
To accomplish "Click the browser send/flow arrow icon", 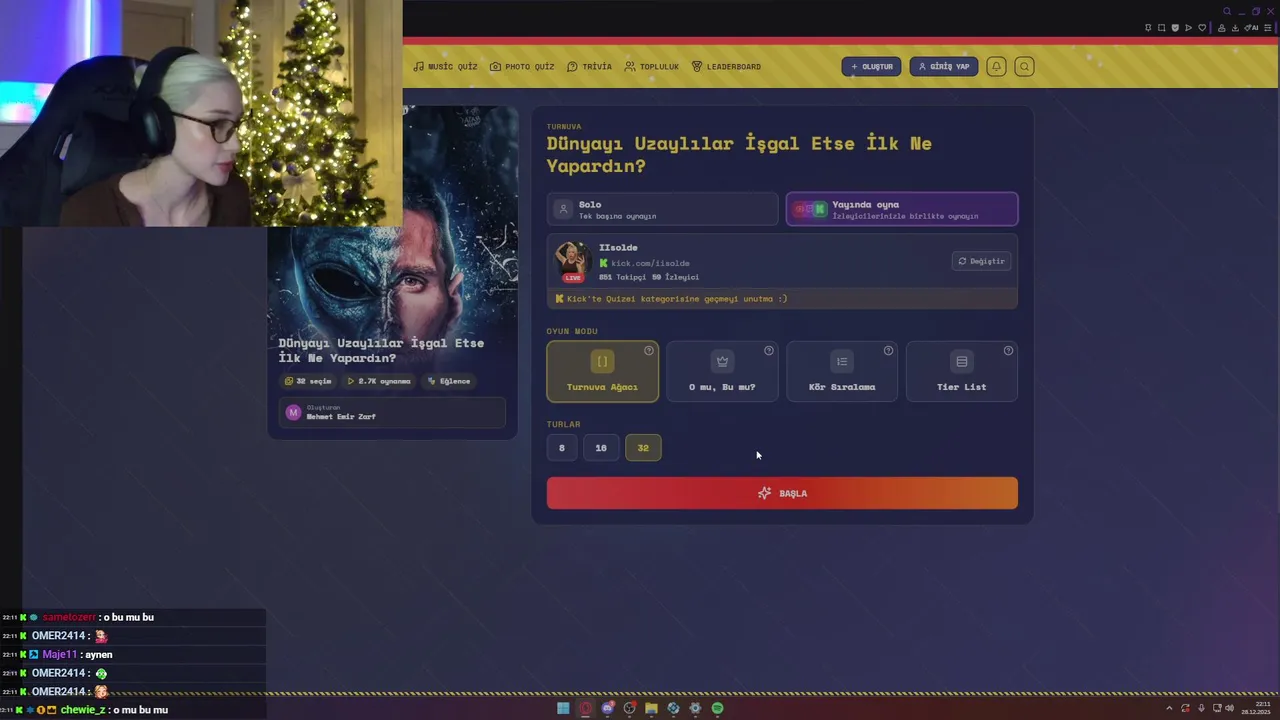I will 1188,27.
